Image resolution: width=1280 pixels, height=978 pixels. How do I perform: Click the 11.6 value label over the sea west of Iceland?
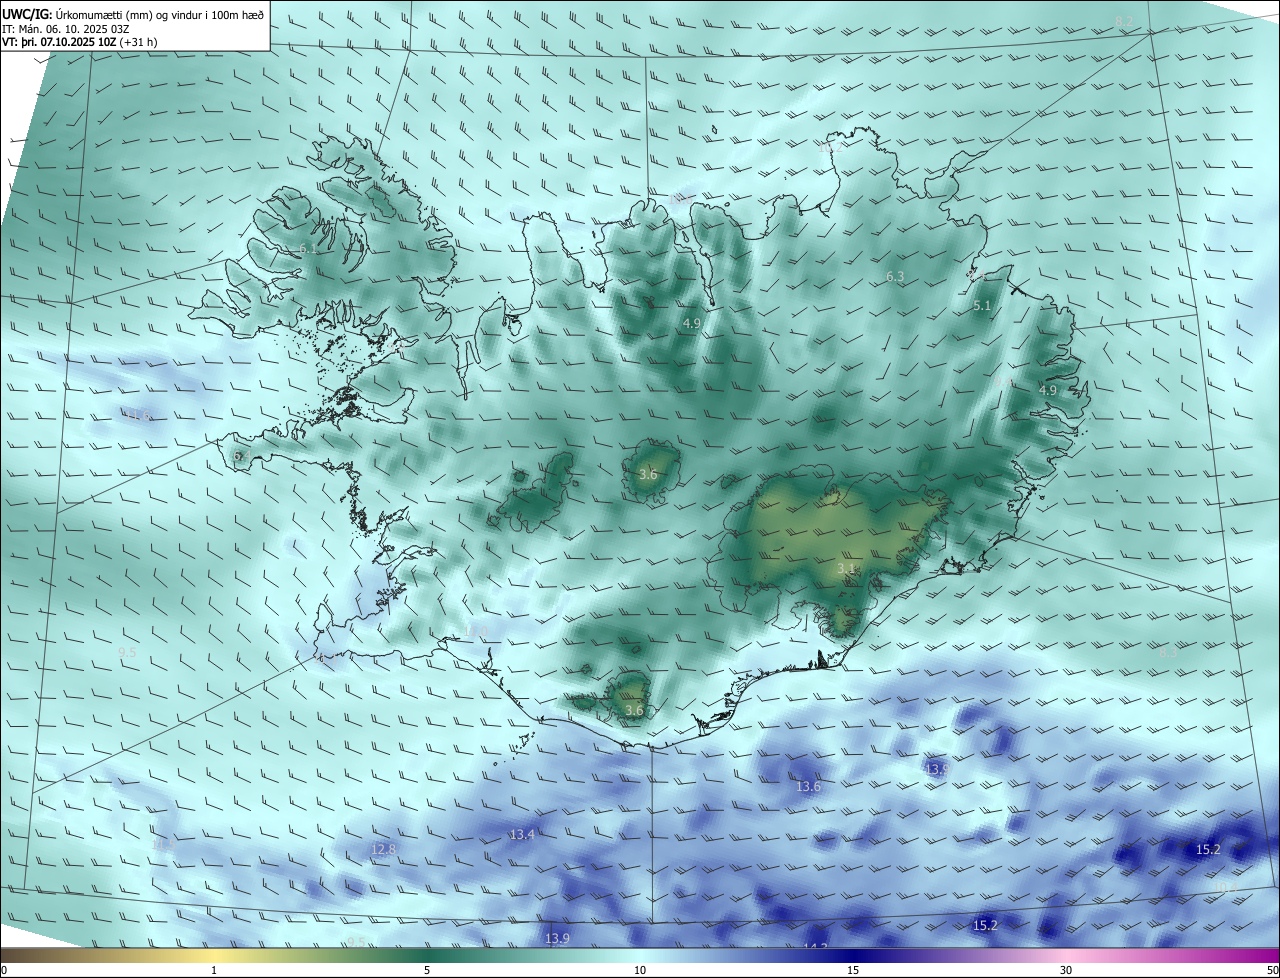pos(136,415)
